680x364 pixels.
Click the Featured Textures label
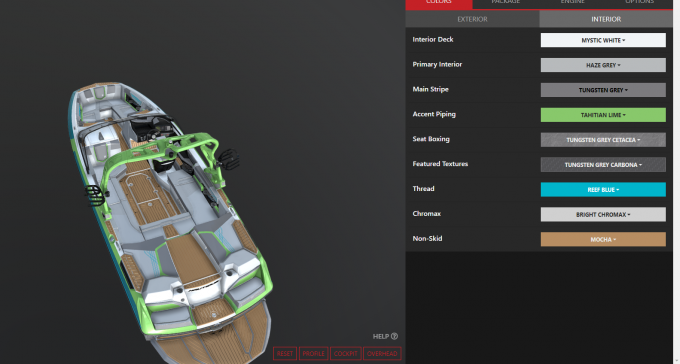(440, 164)
